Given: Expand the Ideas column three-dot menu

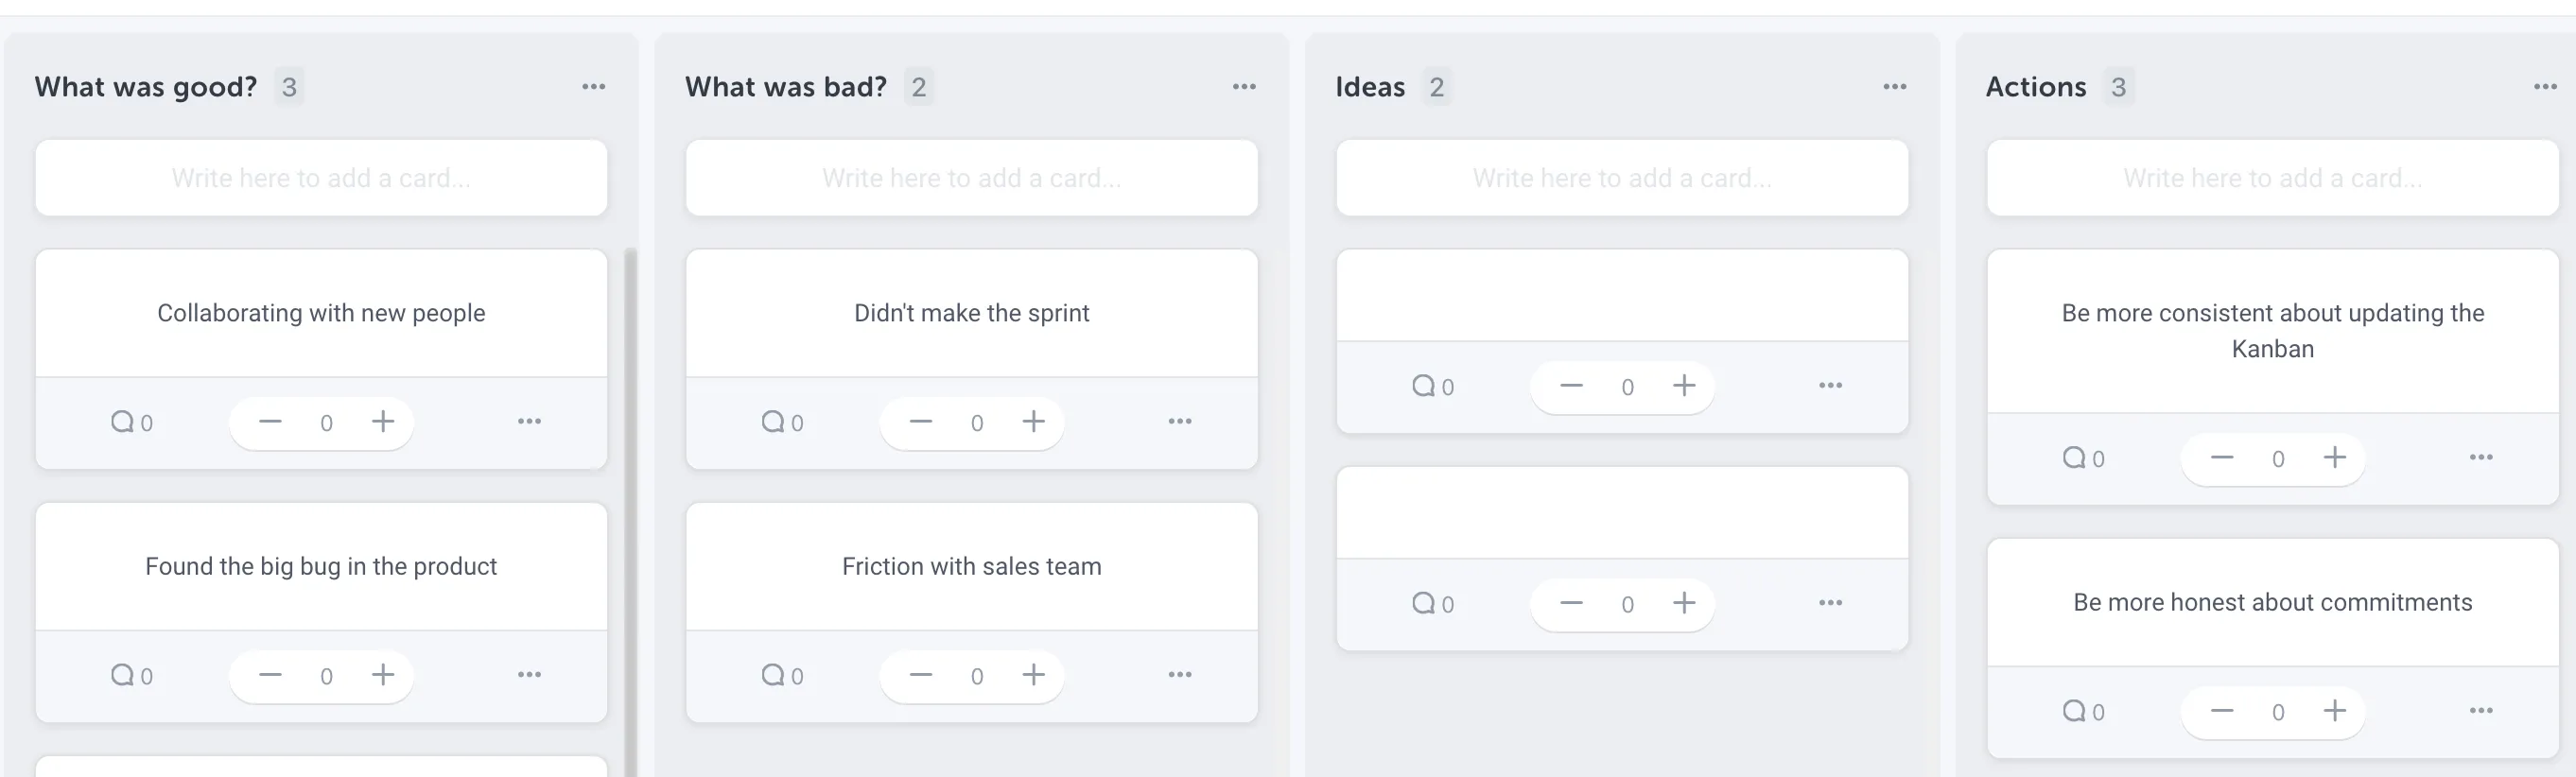Looking at the screenshot, I should tap(1894, 87).
